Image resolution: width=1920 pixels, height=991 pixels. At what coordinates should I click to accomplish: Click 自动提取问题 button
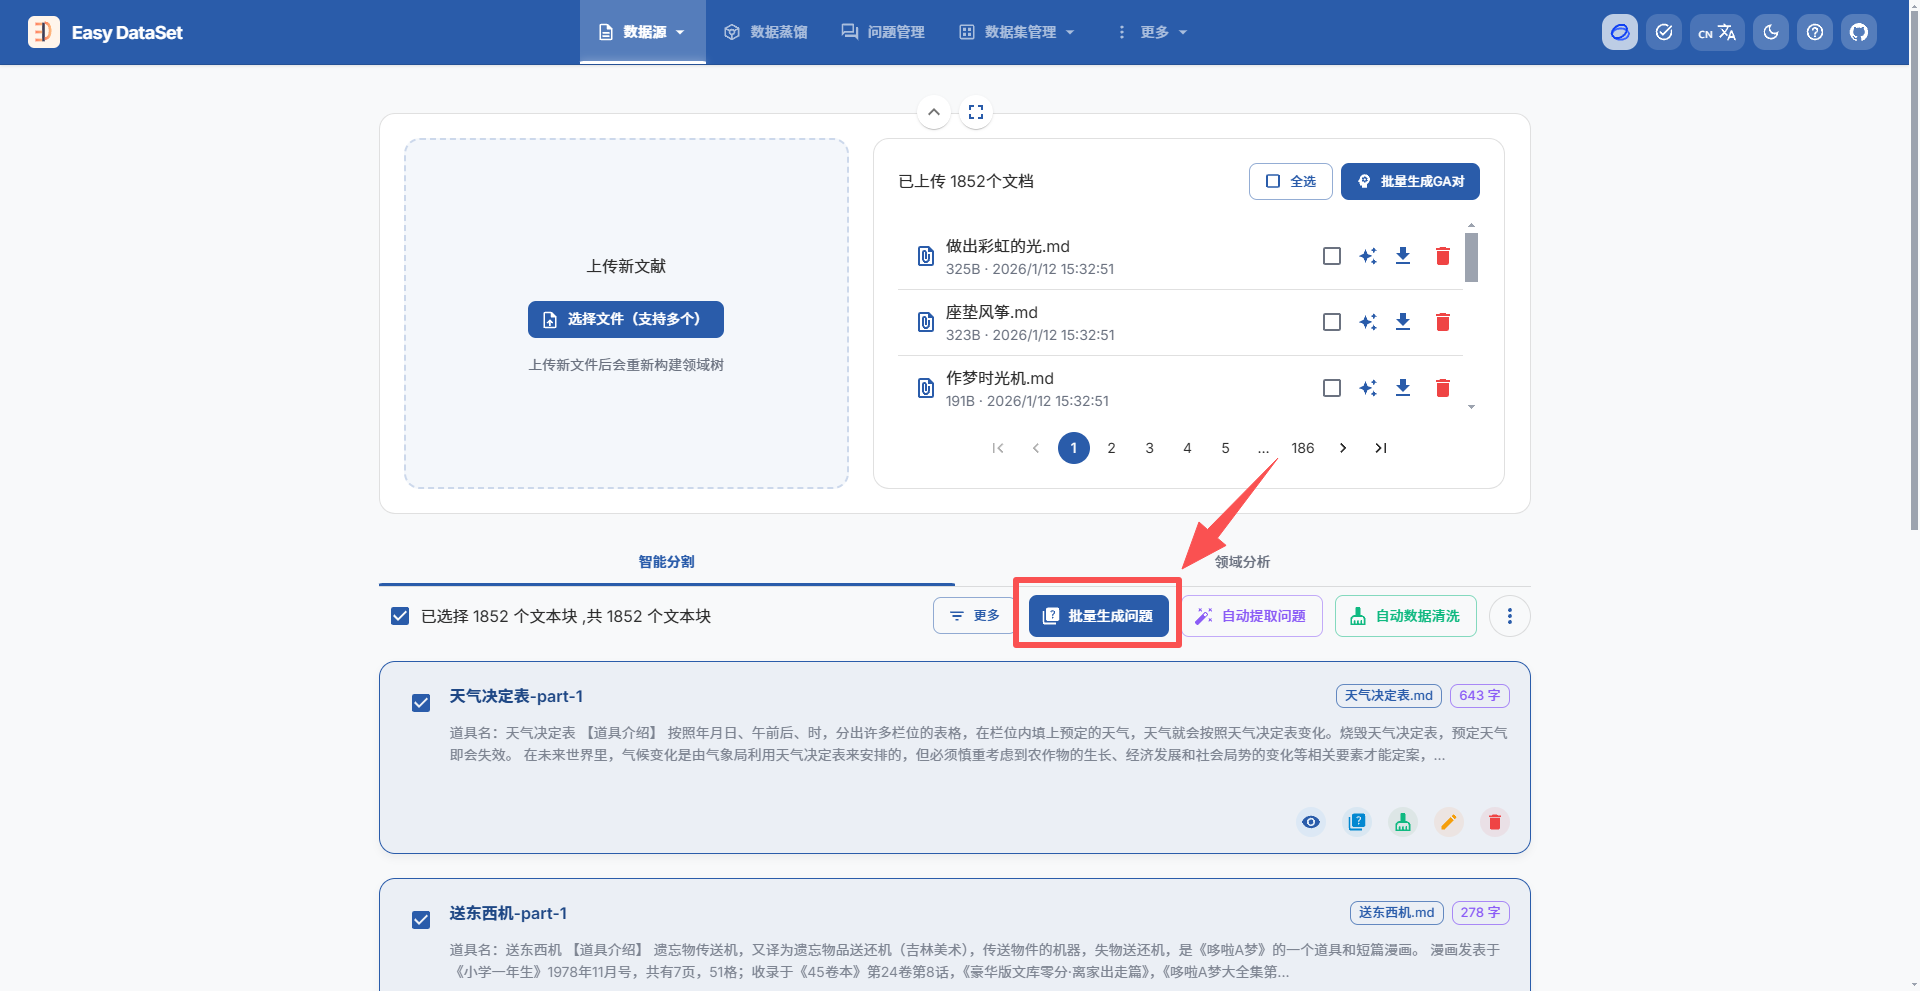click(x=1253, y=616)
